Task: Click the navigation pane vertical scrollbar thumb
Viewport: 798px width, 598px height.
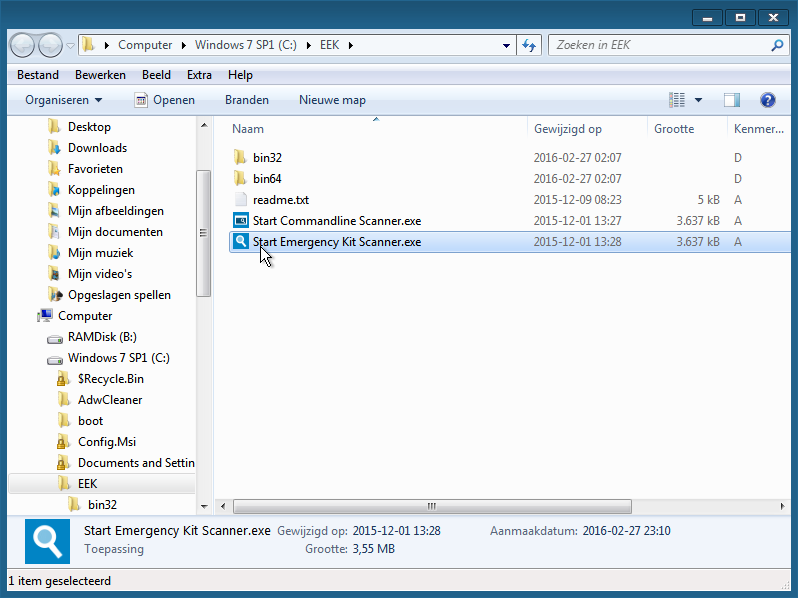Action: click(x=204, y=233)
